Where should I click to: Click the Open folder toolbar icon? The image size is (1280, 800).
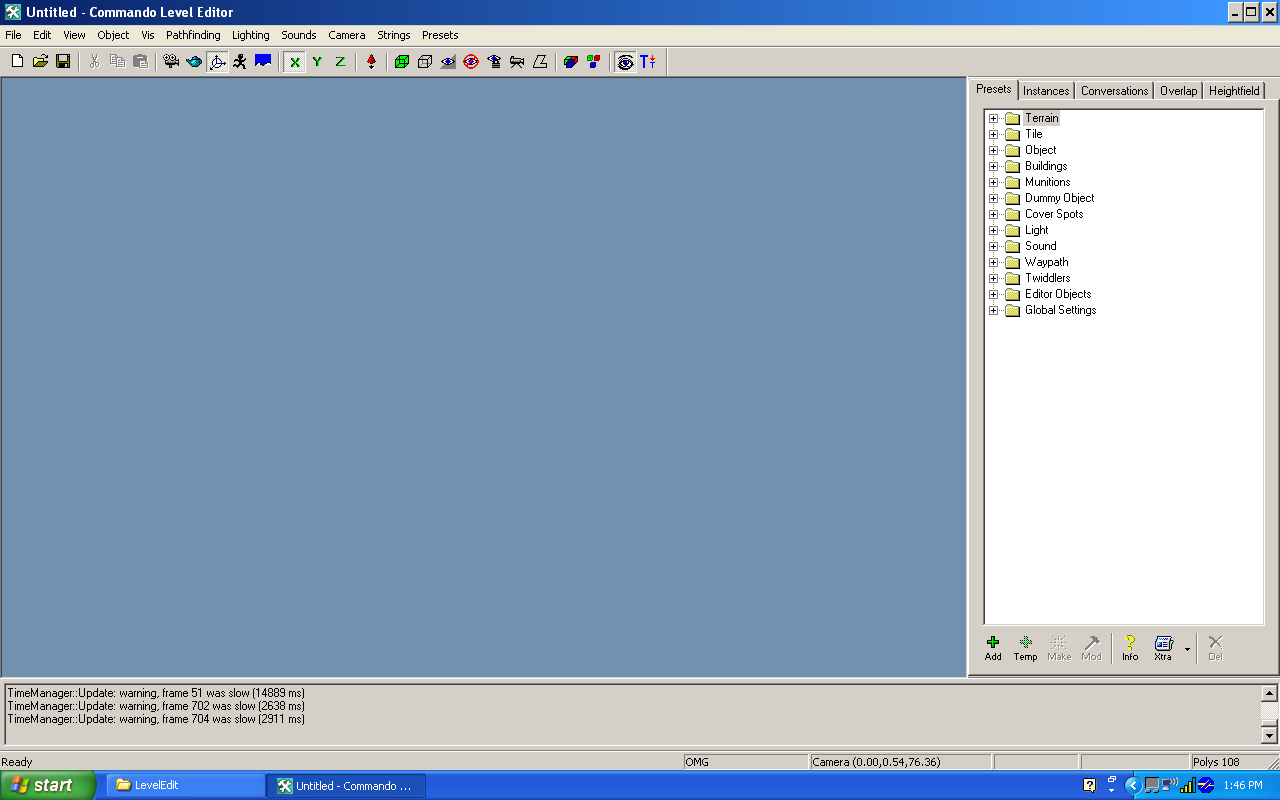pyautogui.click(x=40, y=62)
